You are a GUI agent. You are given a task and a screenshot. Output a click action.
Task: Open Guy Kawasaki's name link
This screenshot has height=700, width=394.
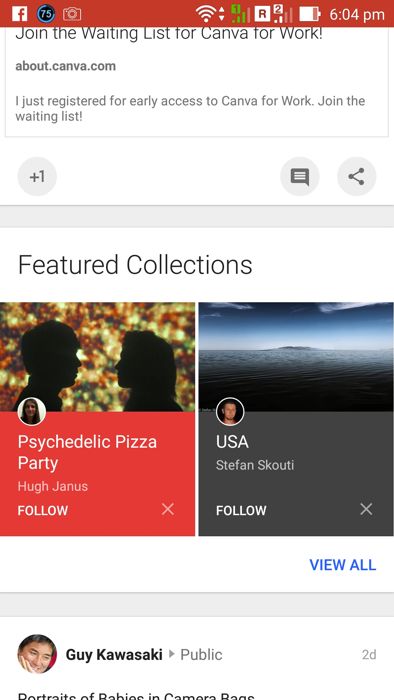114,654
